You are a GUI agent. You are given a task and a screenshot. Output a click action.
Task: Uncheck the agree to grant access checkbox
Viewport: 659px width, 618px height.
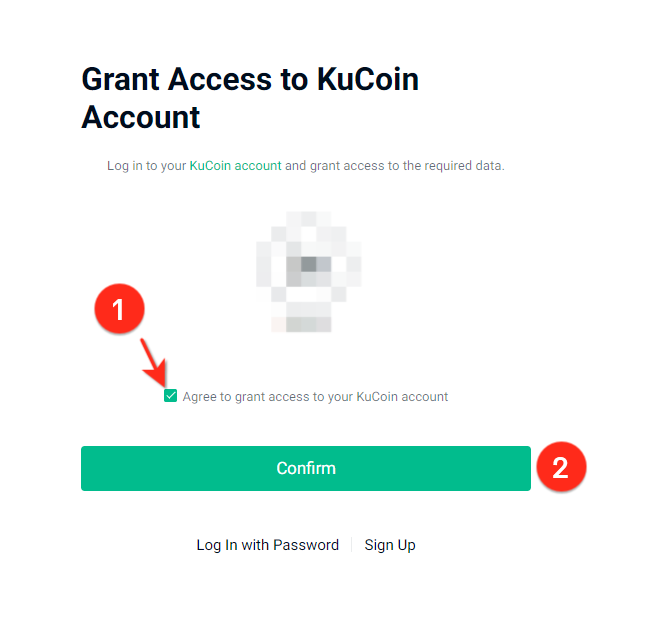[x=171, y=396]
